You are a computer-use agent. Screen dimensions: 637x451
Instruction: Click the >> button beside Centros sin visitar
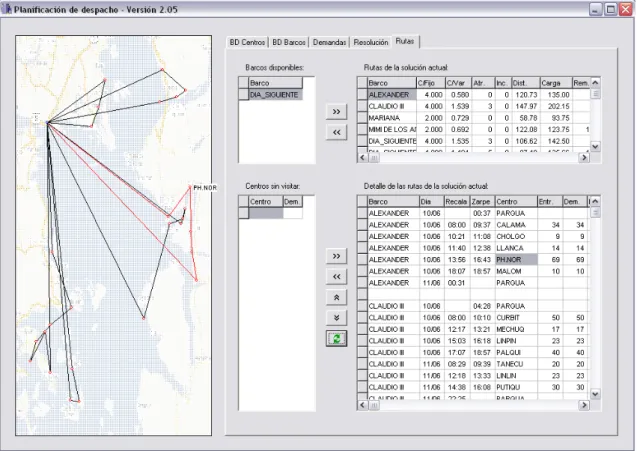(x=336, y=256)
